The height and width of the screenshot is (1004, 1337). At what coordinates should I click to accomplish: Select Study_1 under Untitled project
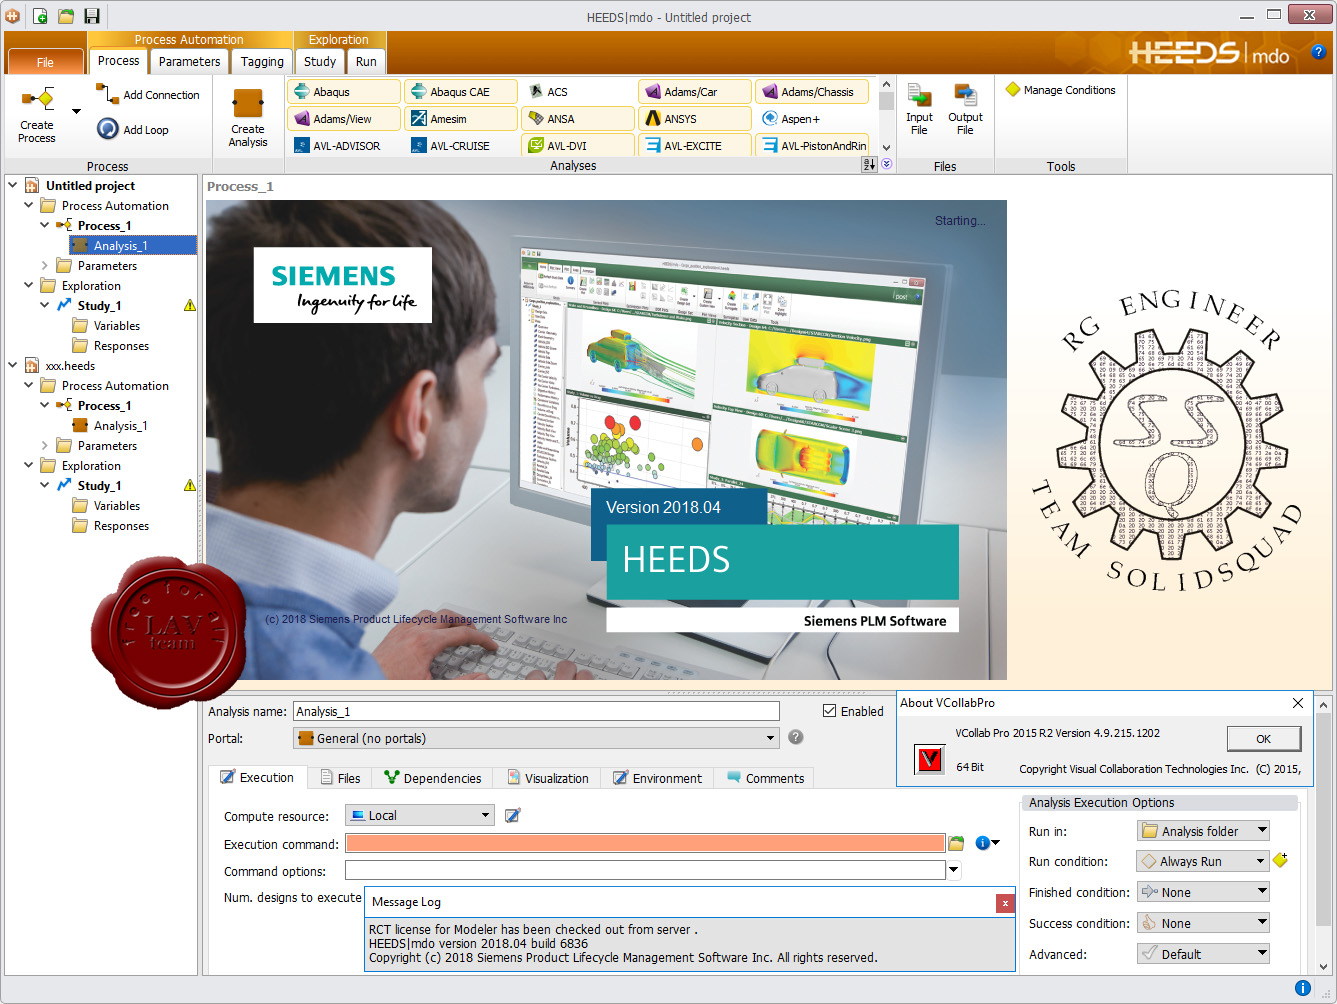(x=99, y=305)
